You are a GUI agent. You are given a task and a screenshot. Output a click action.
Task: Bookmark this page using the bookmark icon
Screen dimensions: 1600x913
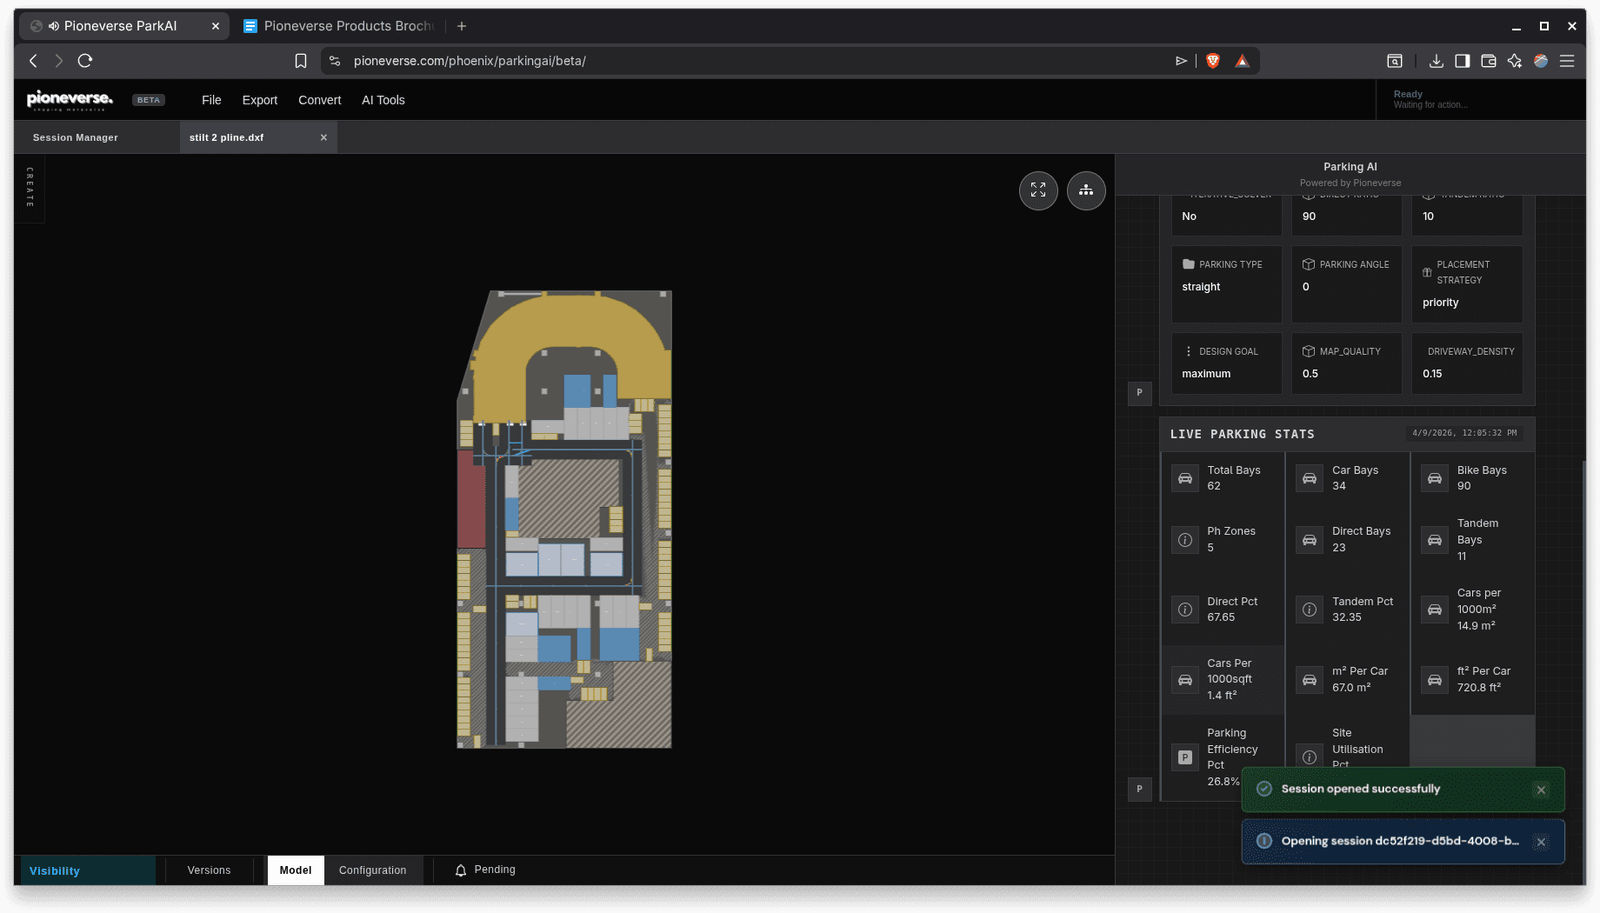point(300,61)
